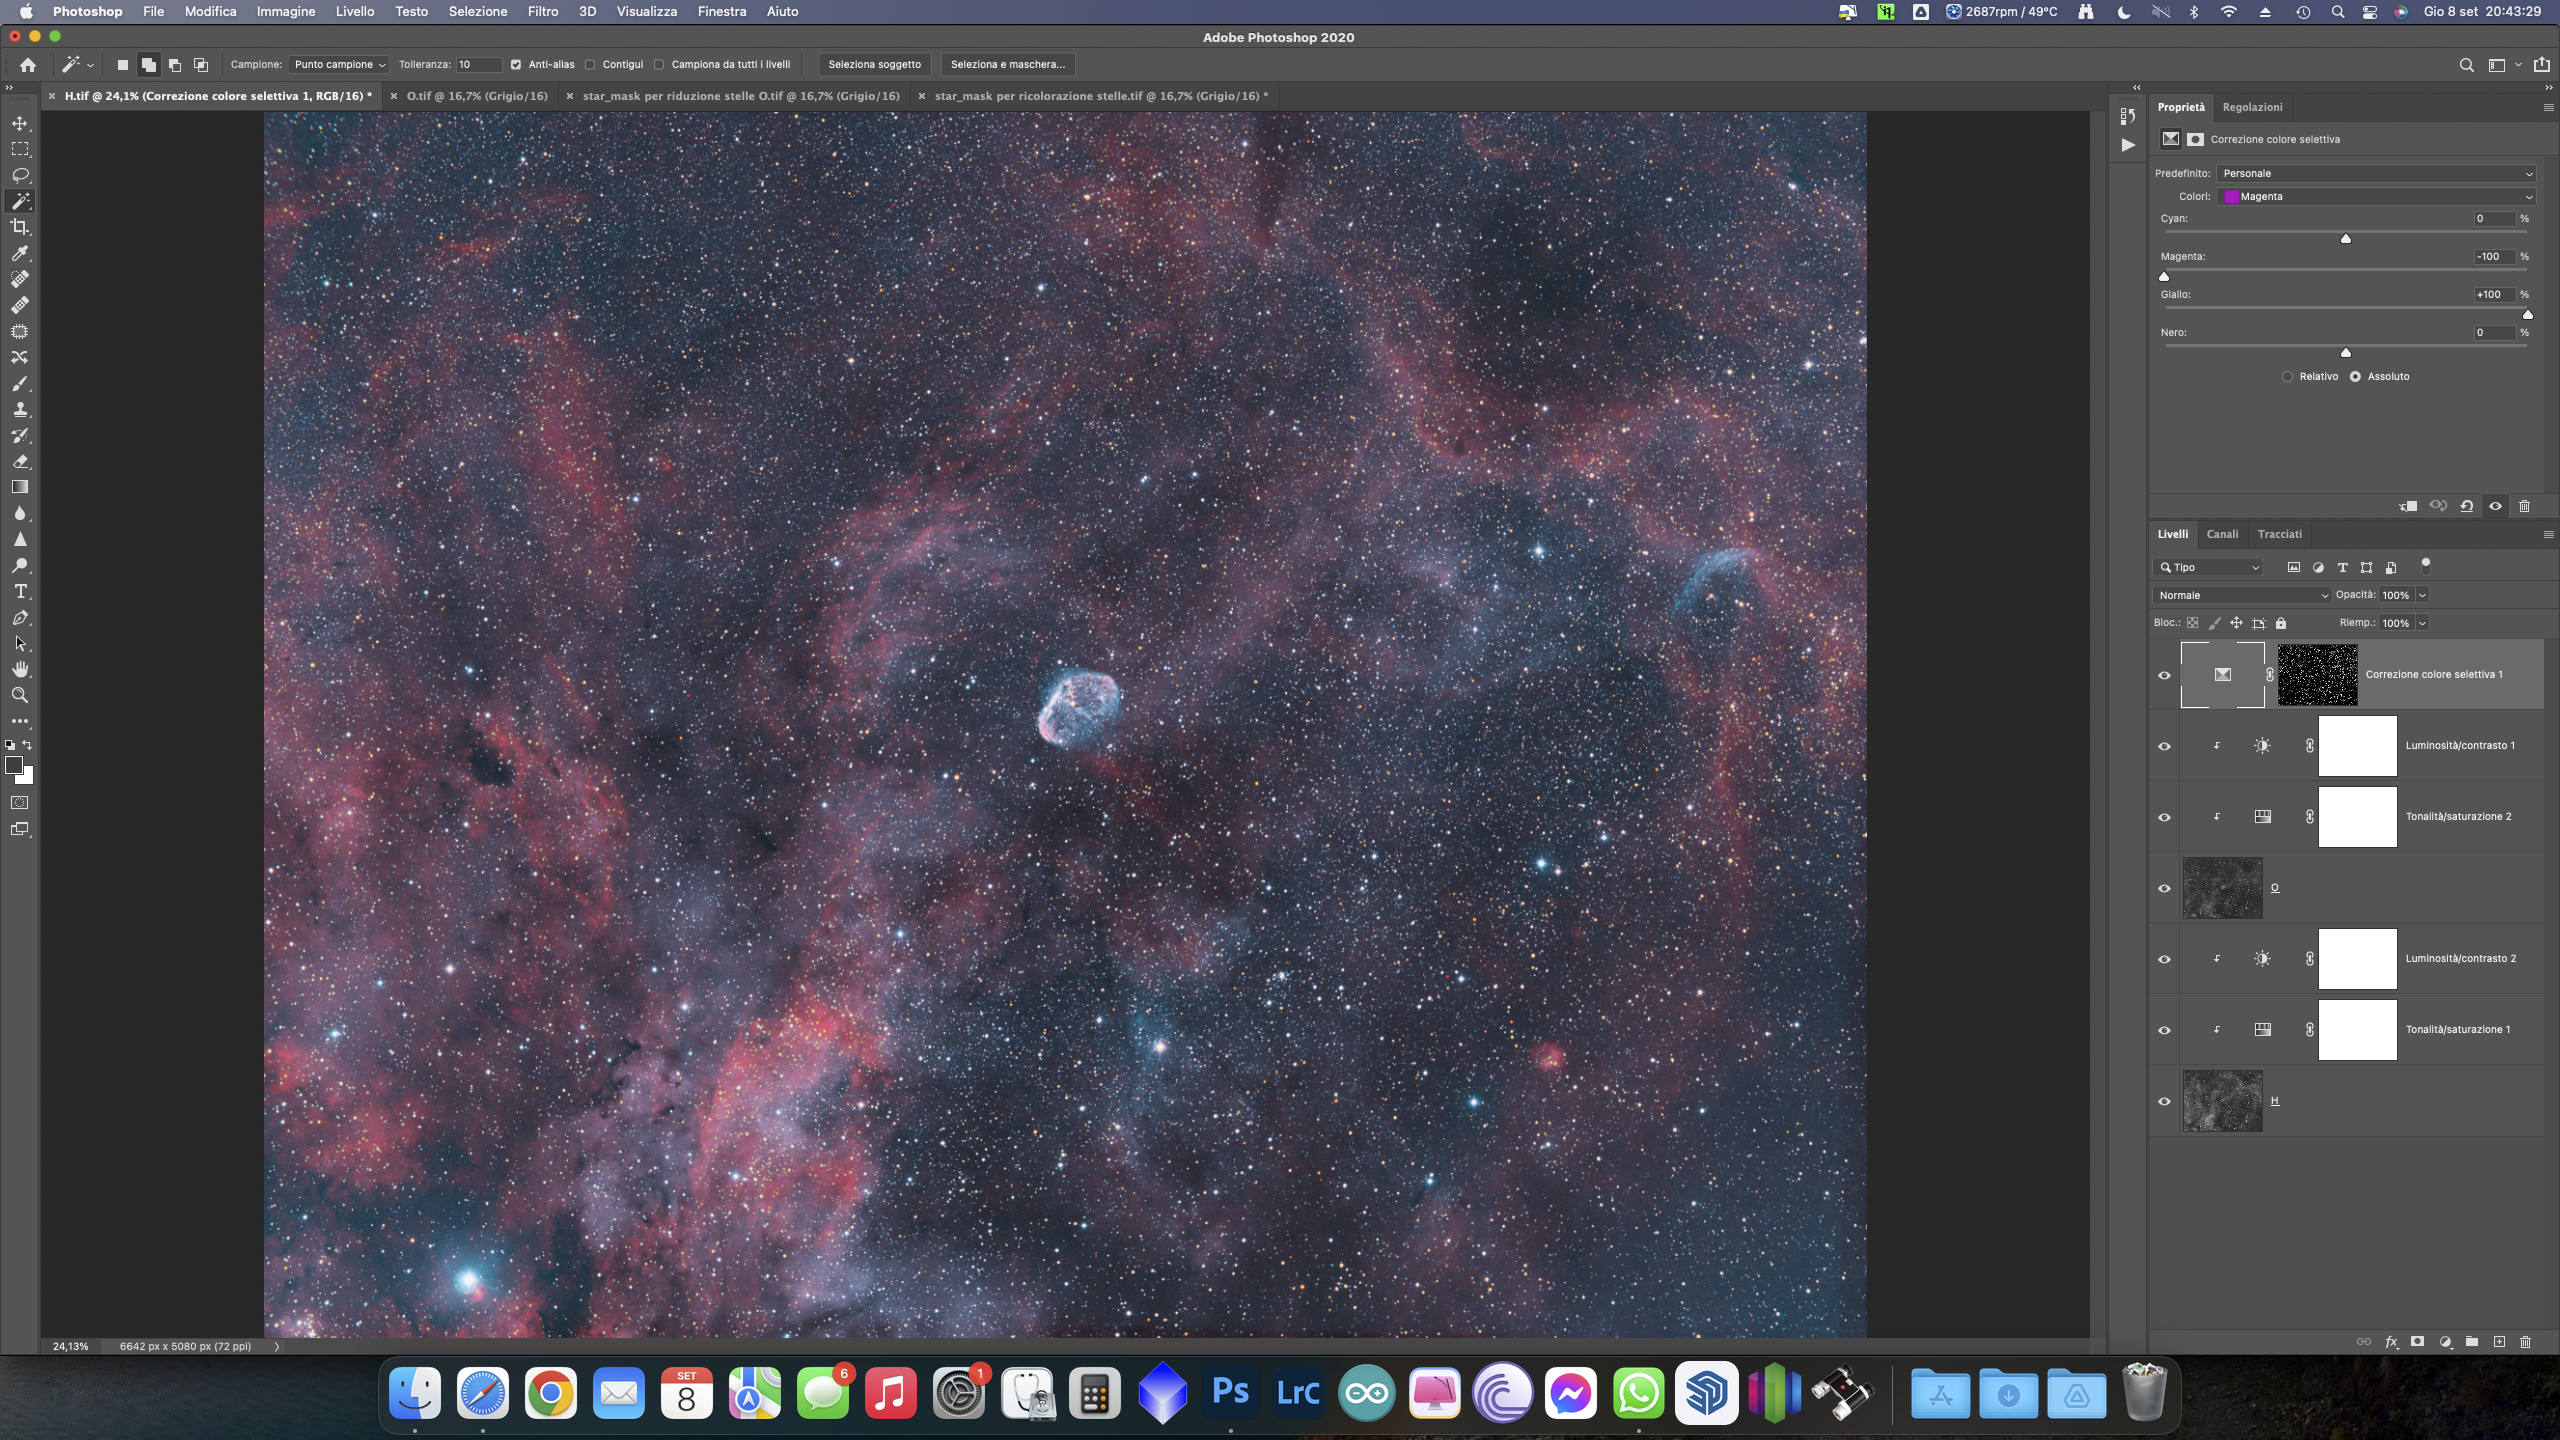The height and width of the screenshot is (1440, 2560).
Task: Create a new adjustment layer icon
Action: [x=2445, y=1342]
